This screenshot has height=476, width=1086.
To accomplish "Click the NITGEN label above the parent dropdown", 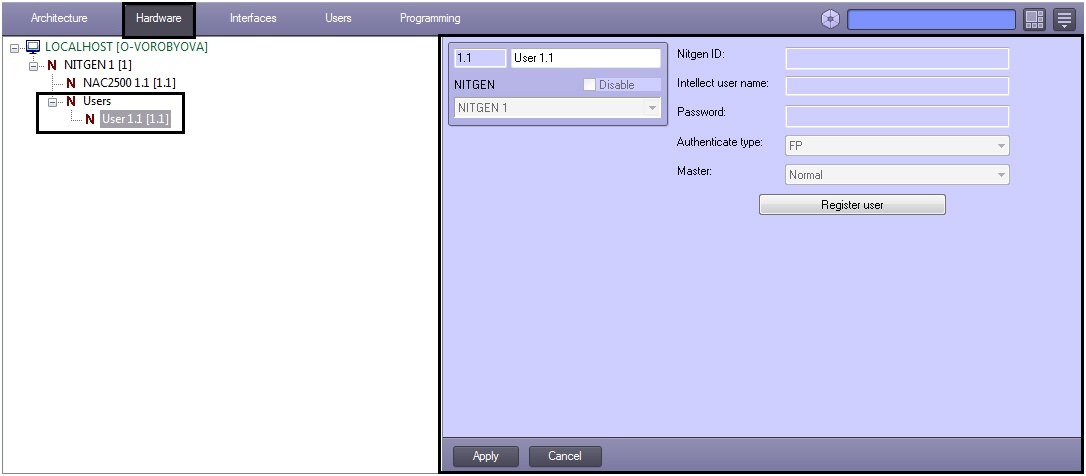I will pos(474,85).
